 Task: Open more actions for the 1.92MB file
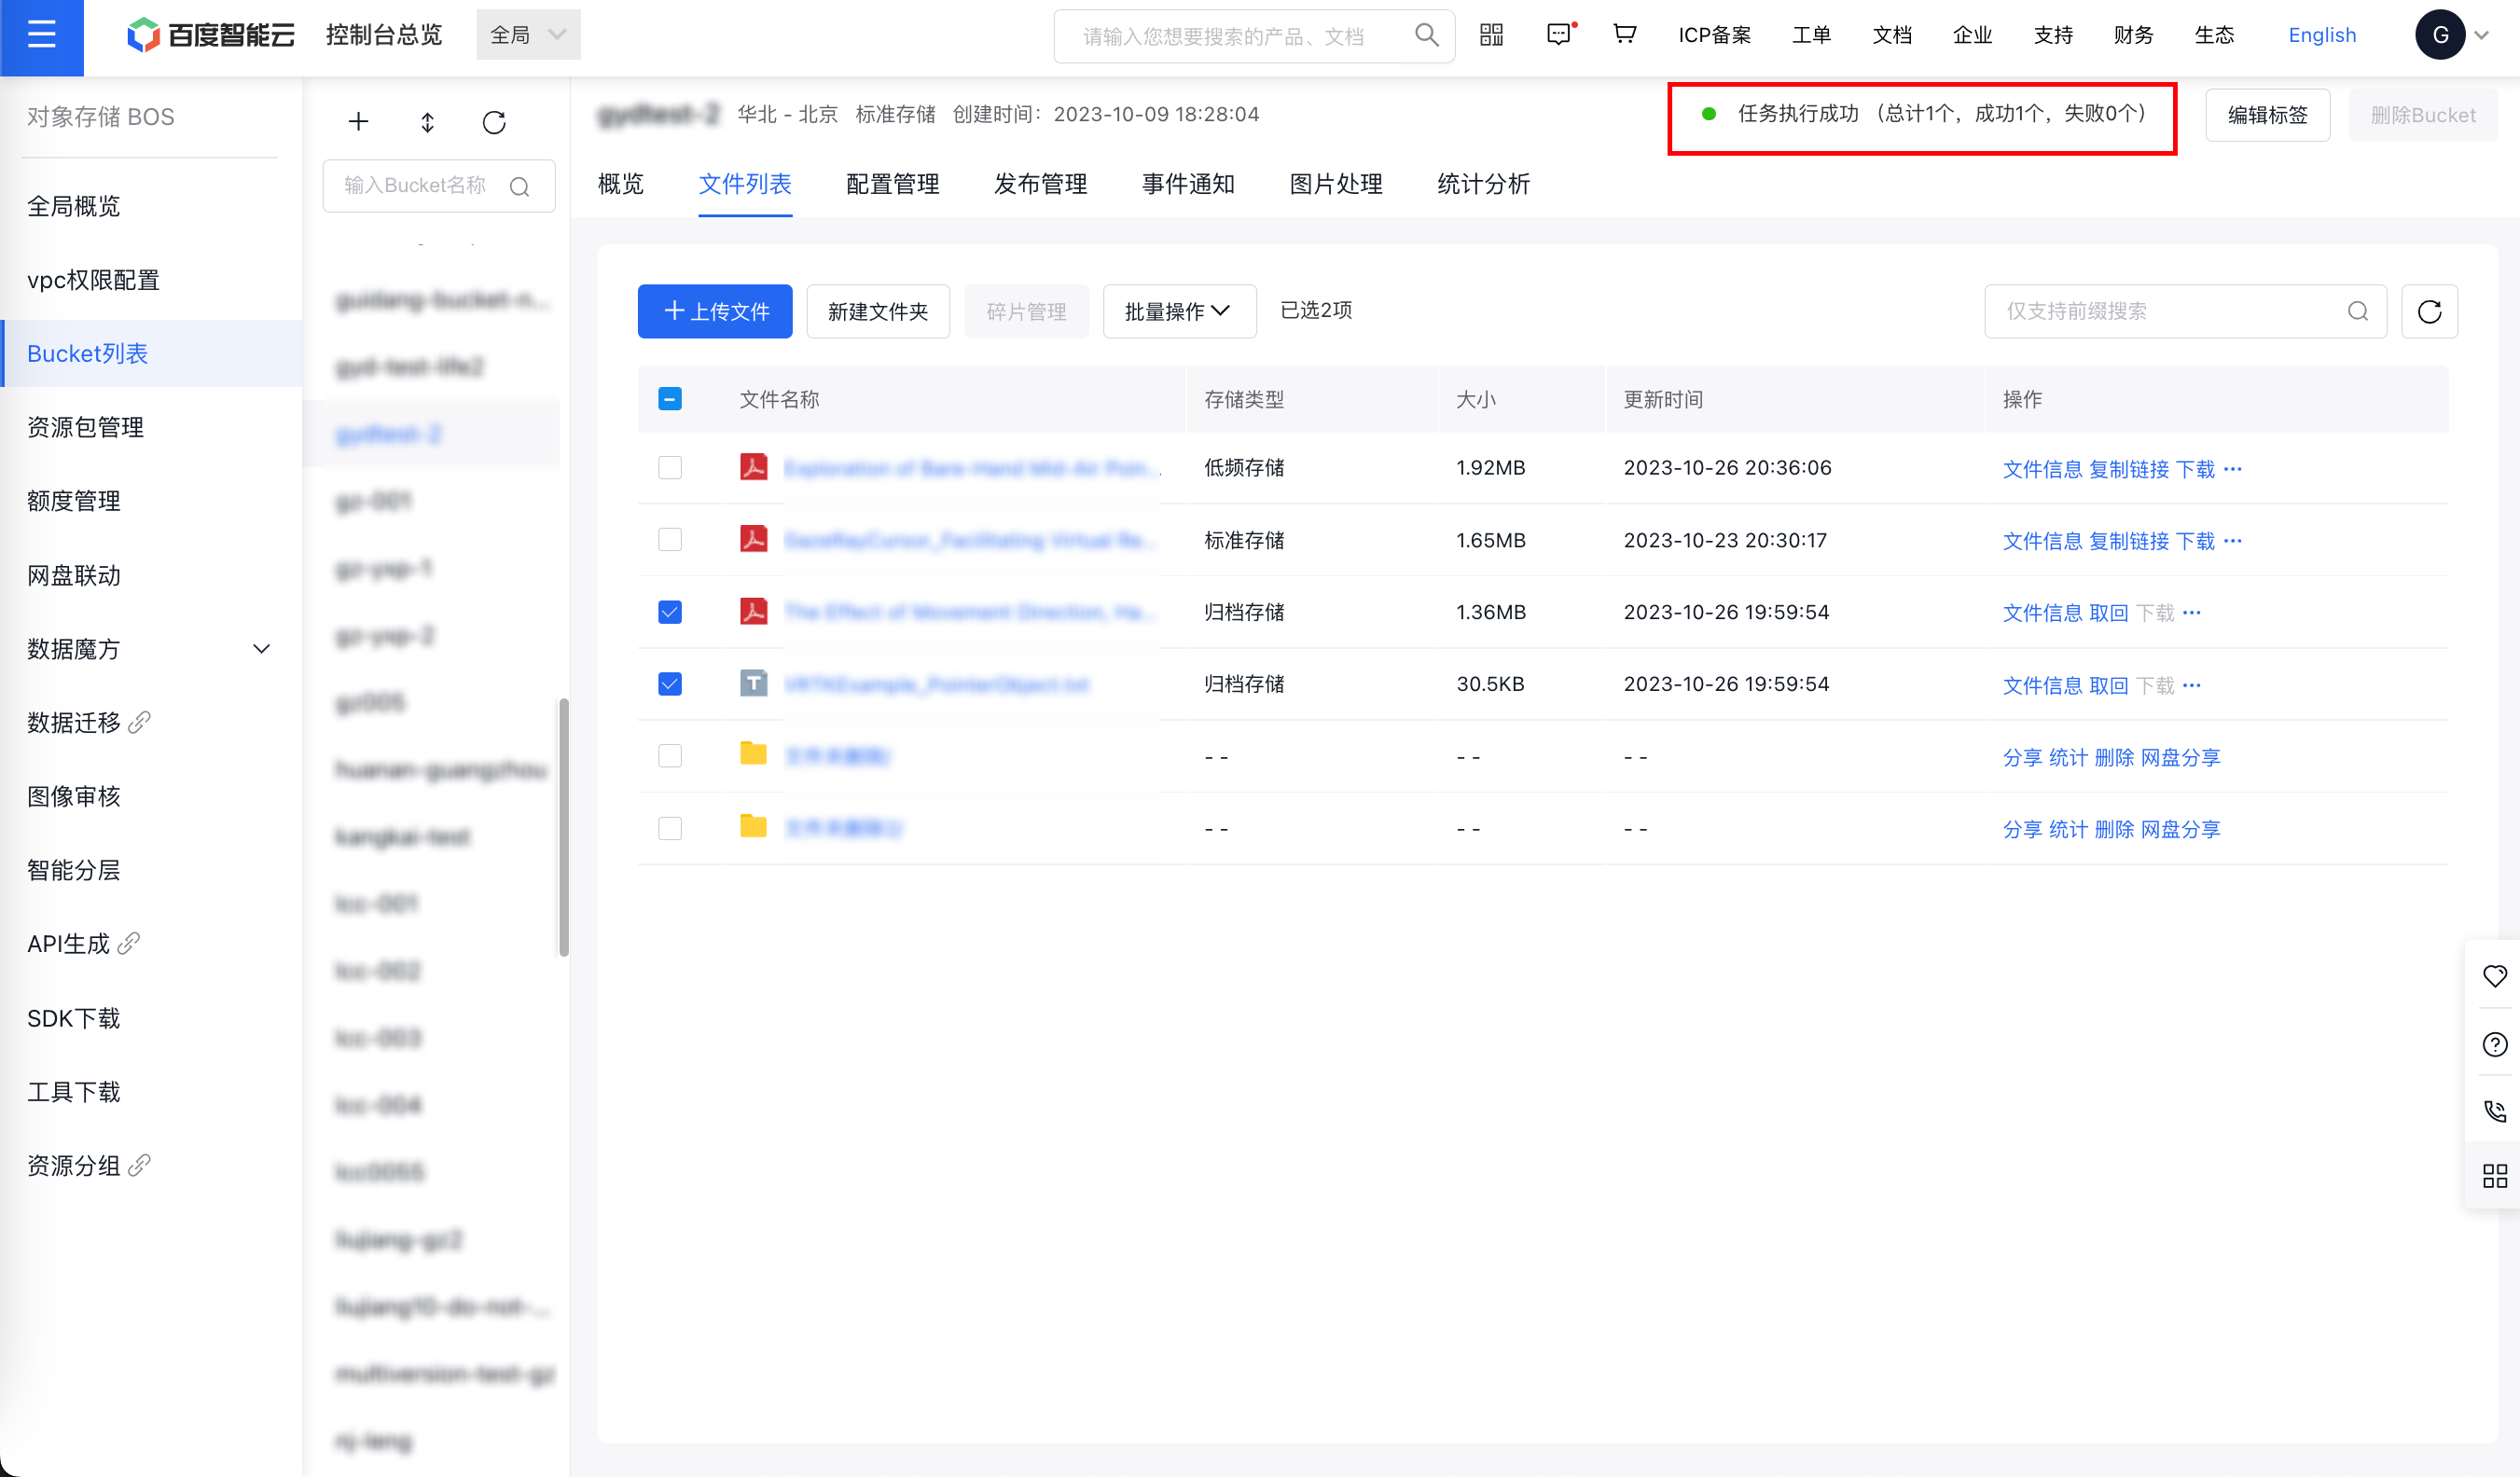point(2233,469)
